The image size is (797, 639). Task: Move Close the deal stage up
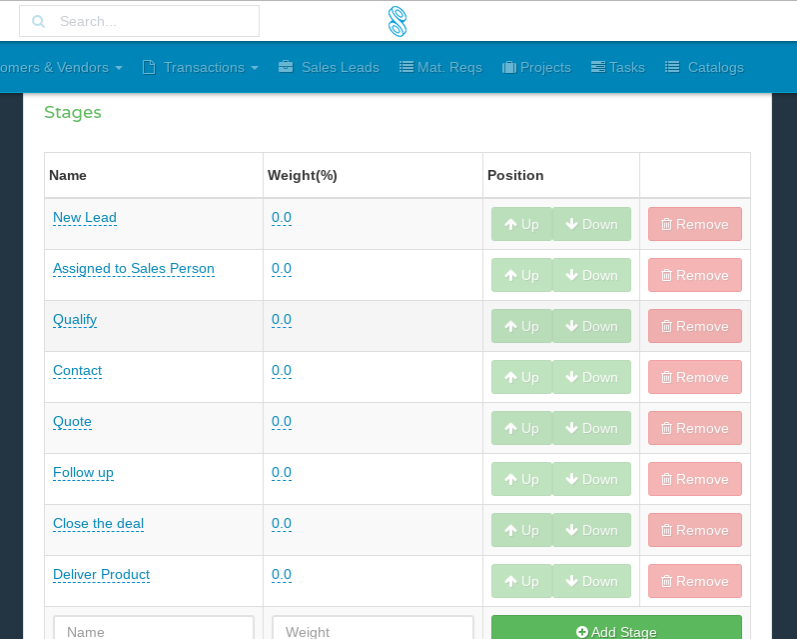coord(521,530)
